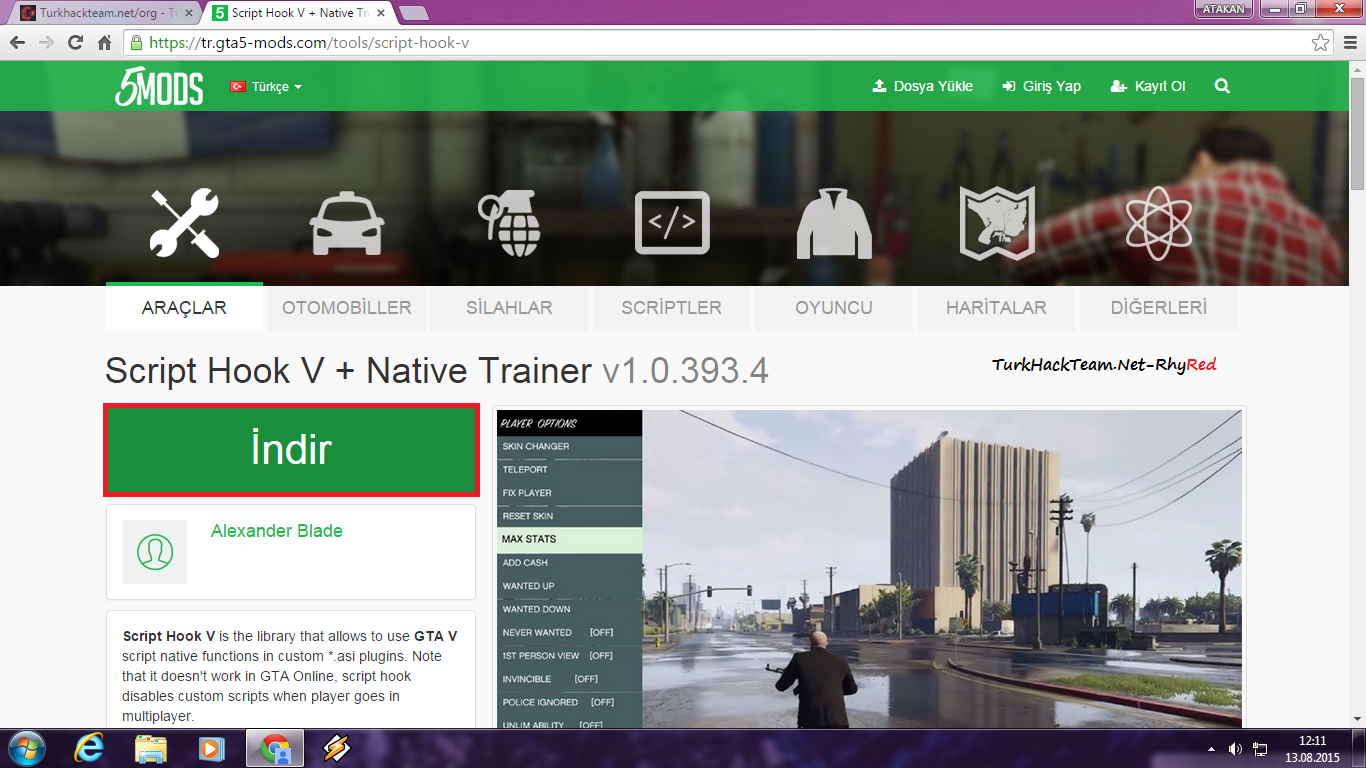Open the Winamp taskbar icon
1366x768 pixels.
tap(336, 748)
